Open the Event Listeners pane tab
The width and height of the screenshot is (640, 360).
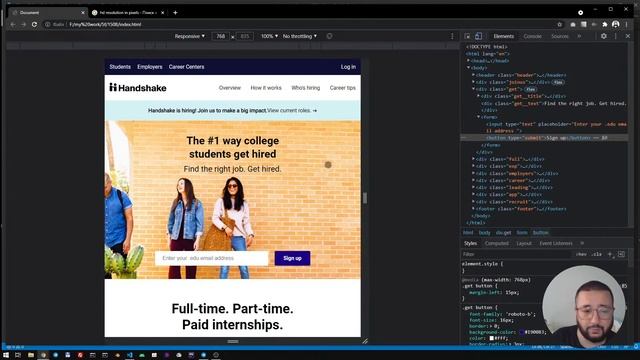tap(556, 243)
